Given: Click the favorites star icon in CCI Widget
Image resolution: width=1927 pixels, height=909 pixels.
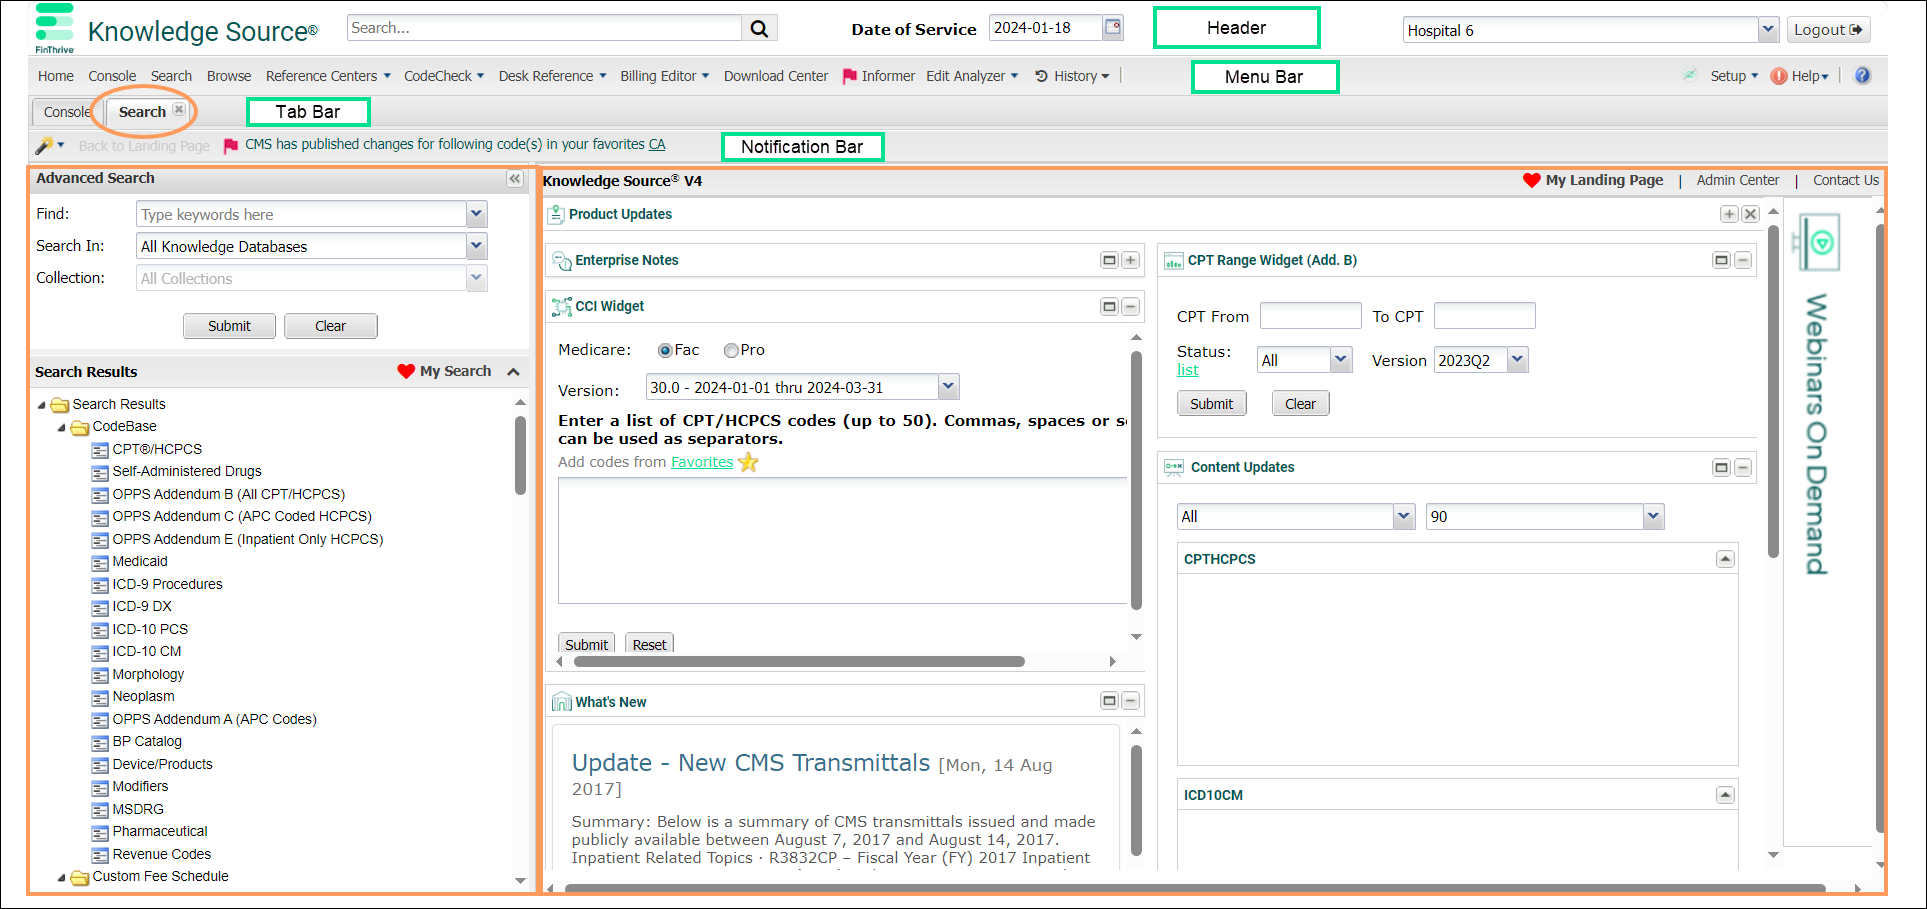Looking at the screenshot, I should [748, 462].
